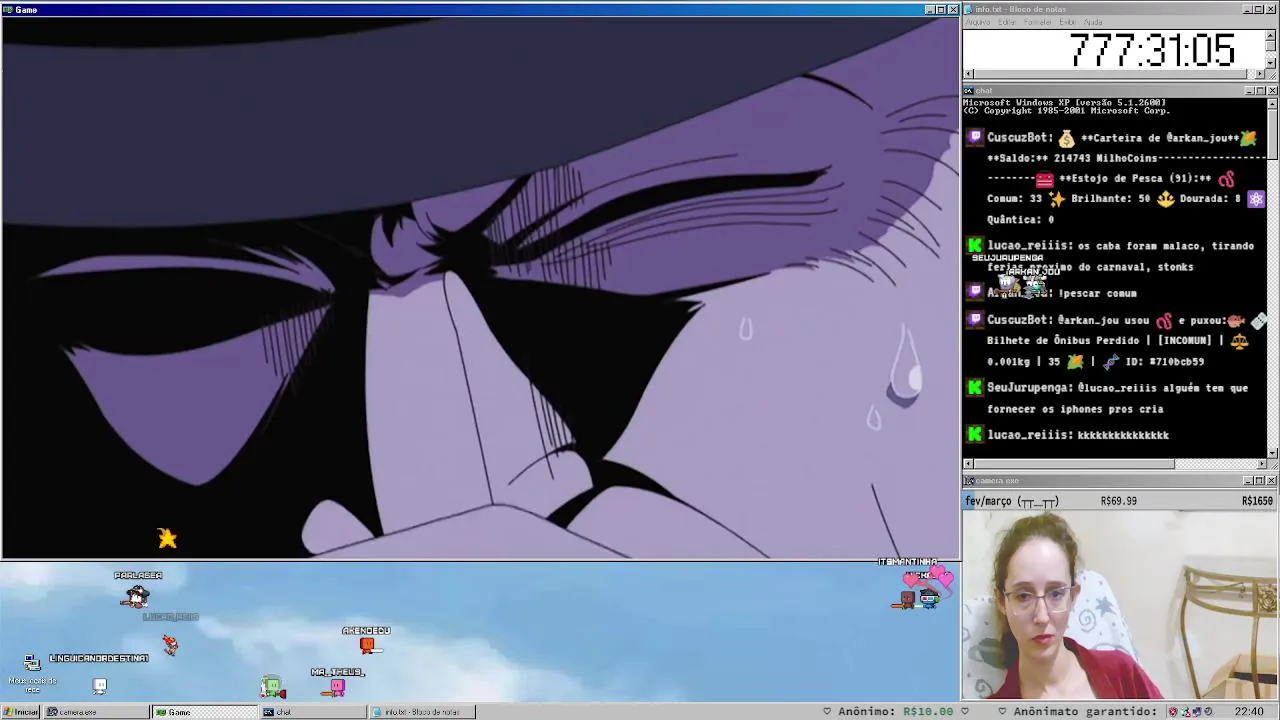This screenshot has height=720, width=1280.
Task: Maximize the chat window
Action: 1259,91
